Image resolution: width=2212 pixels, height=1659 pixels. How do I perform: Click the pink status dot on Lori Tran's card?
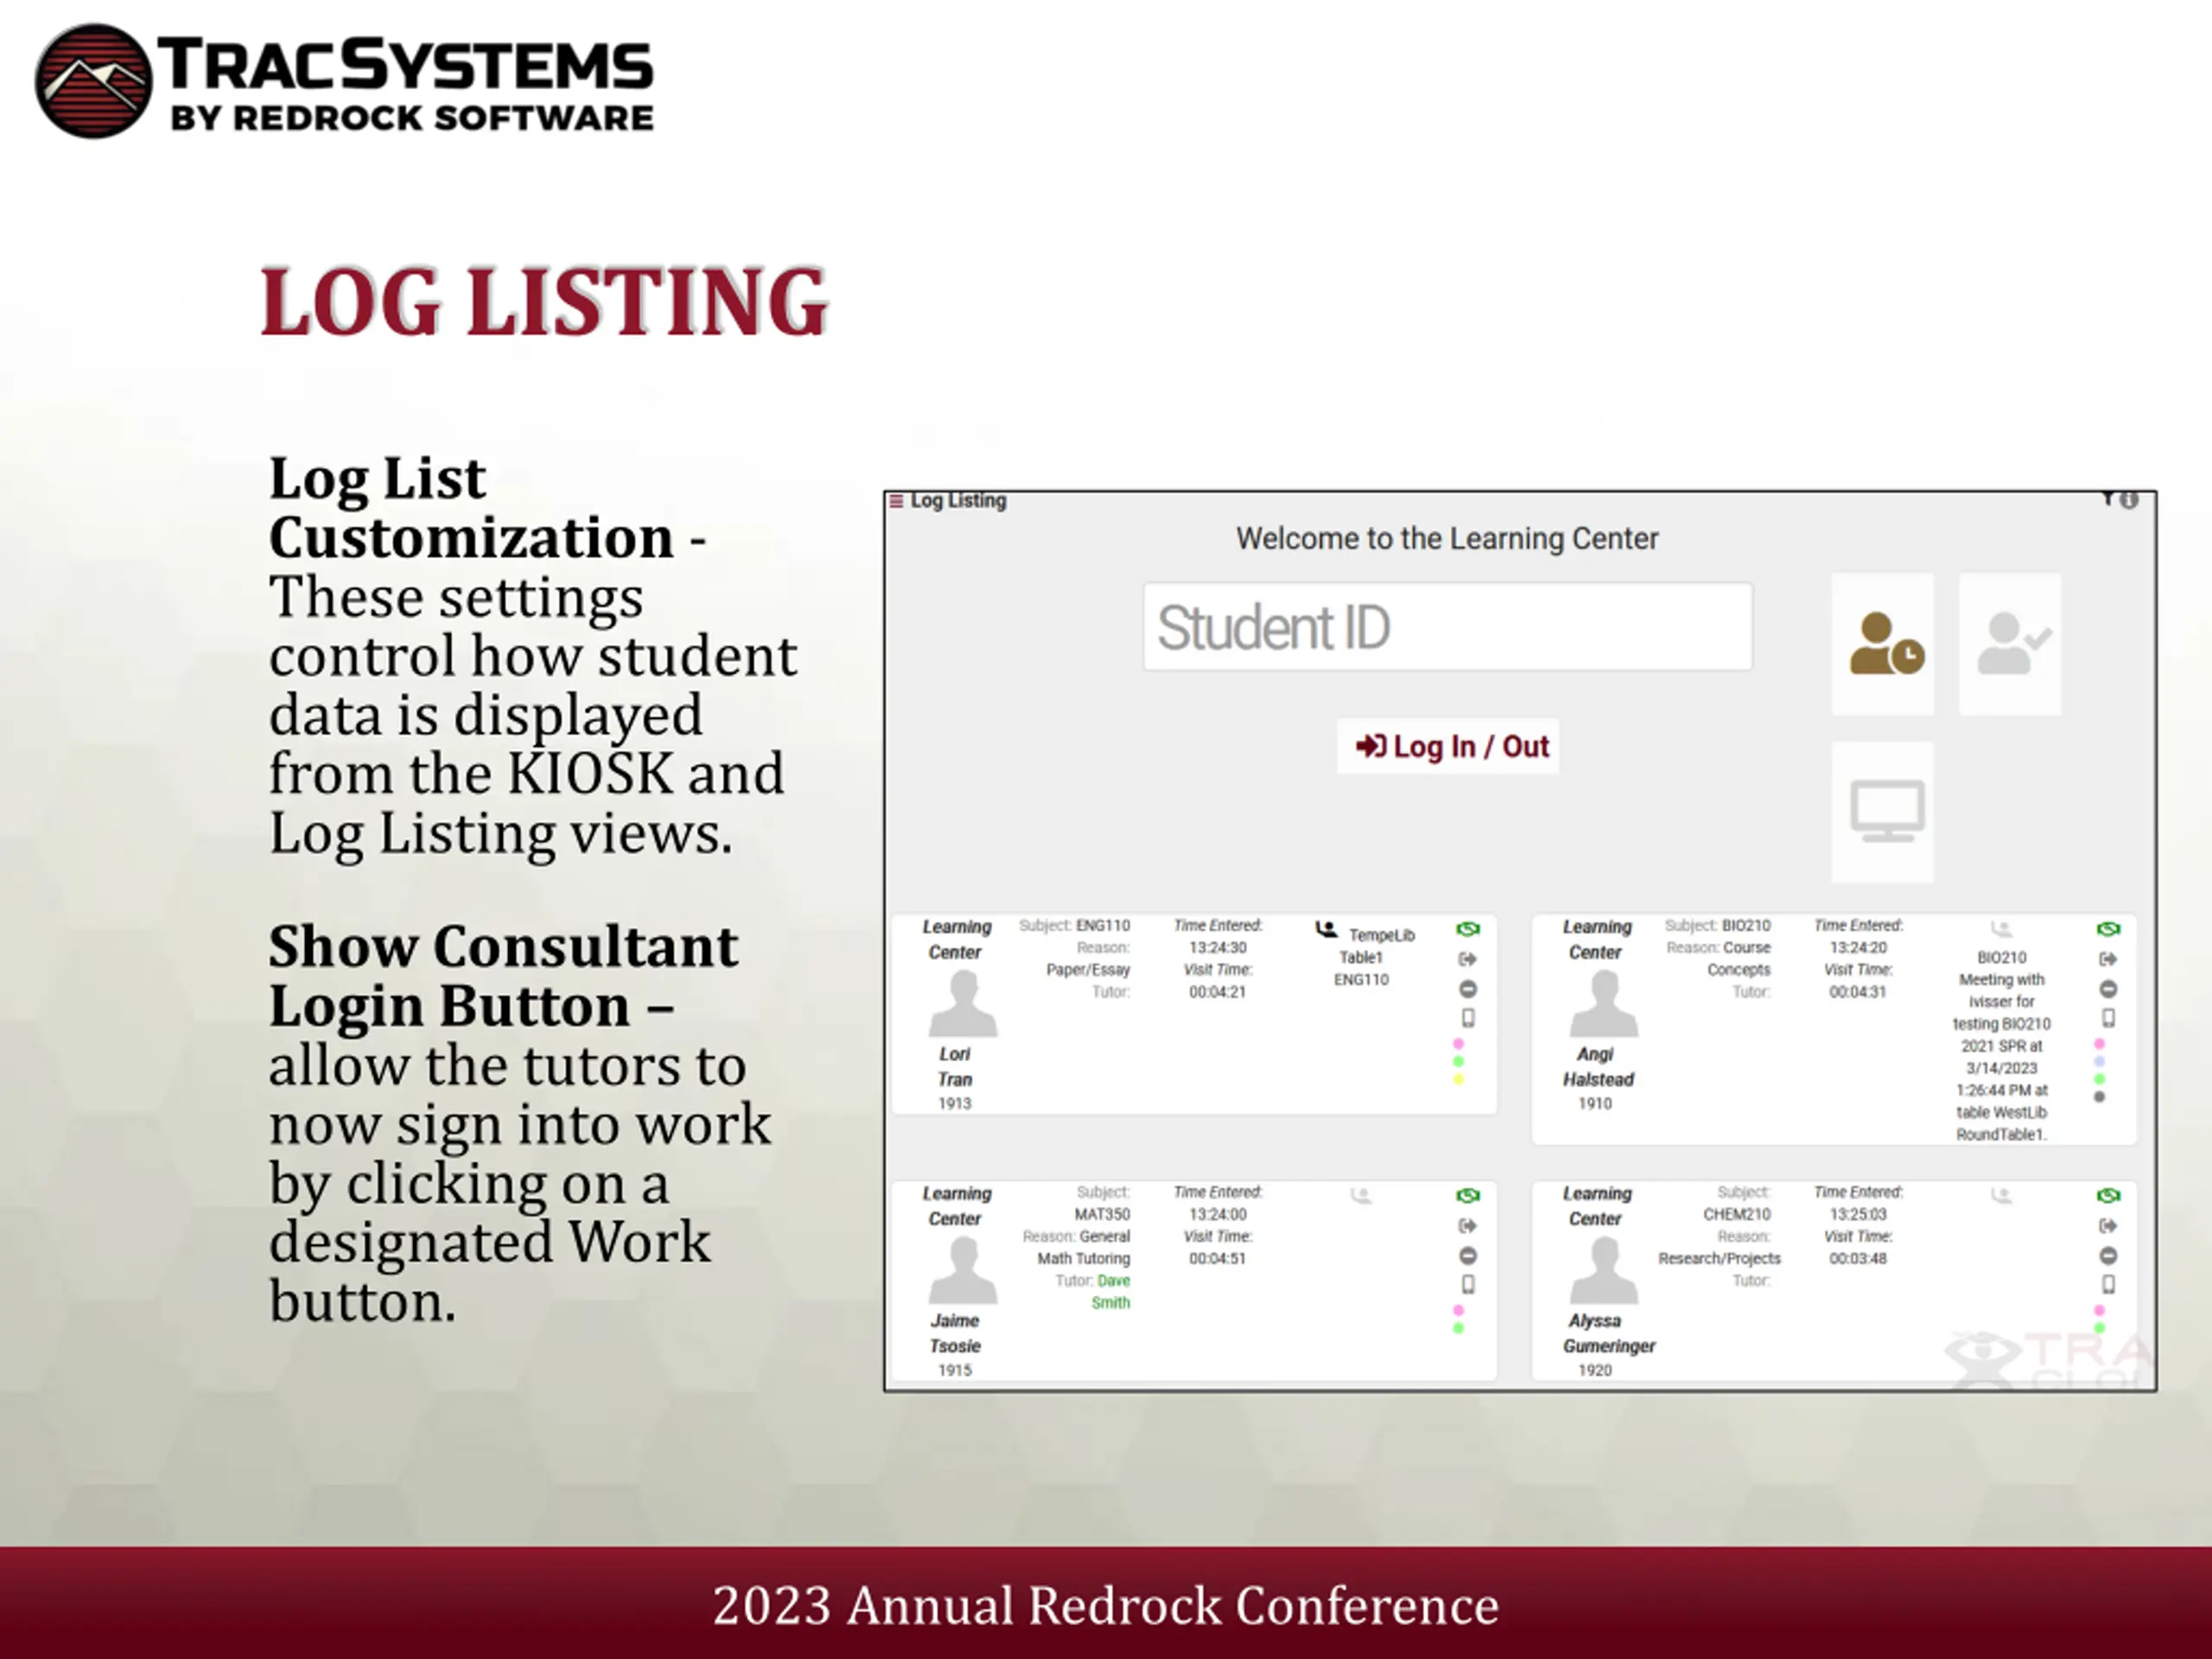1459,1044
